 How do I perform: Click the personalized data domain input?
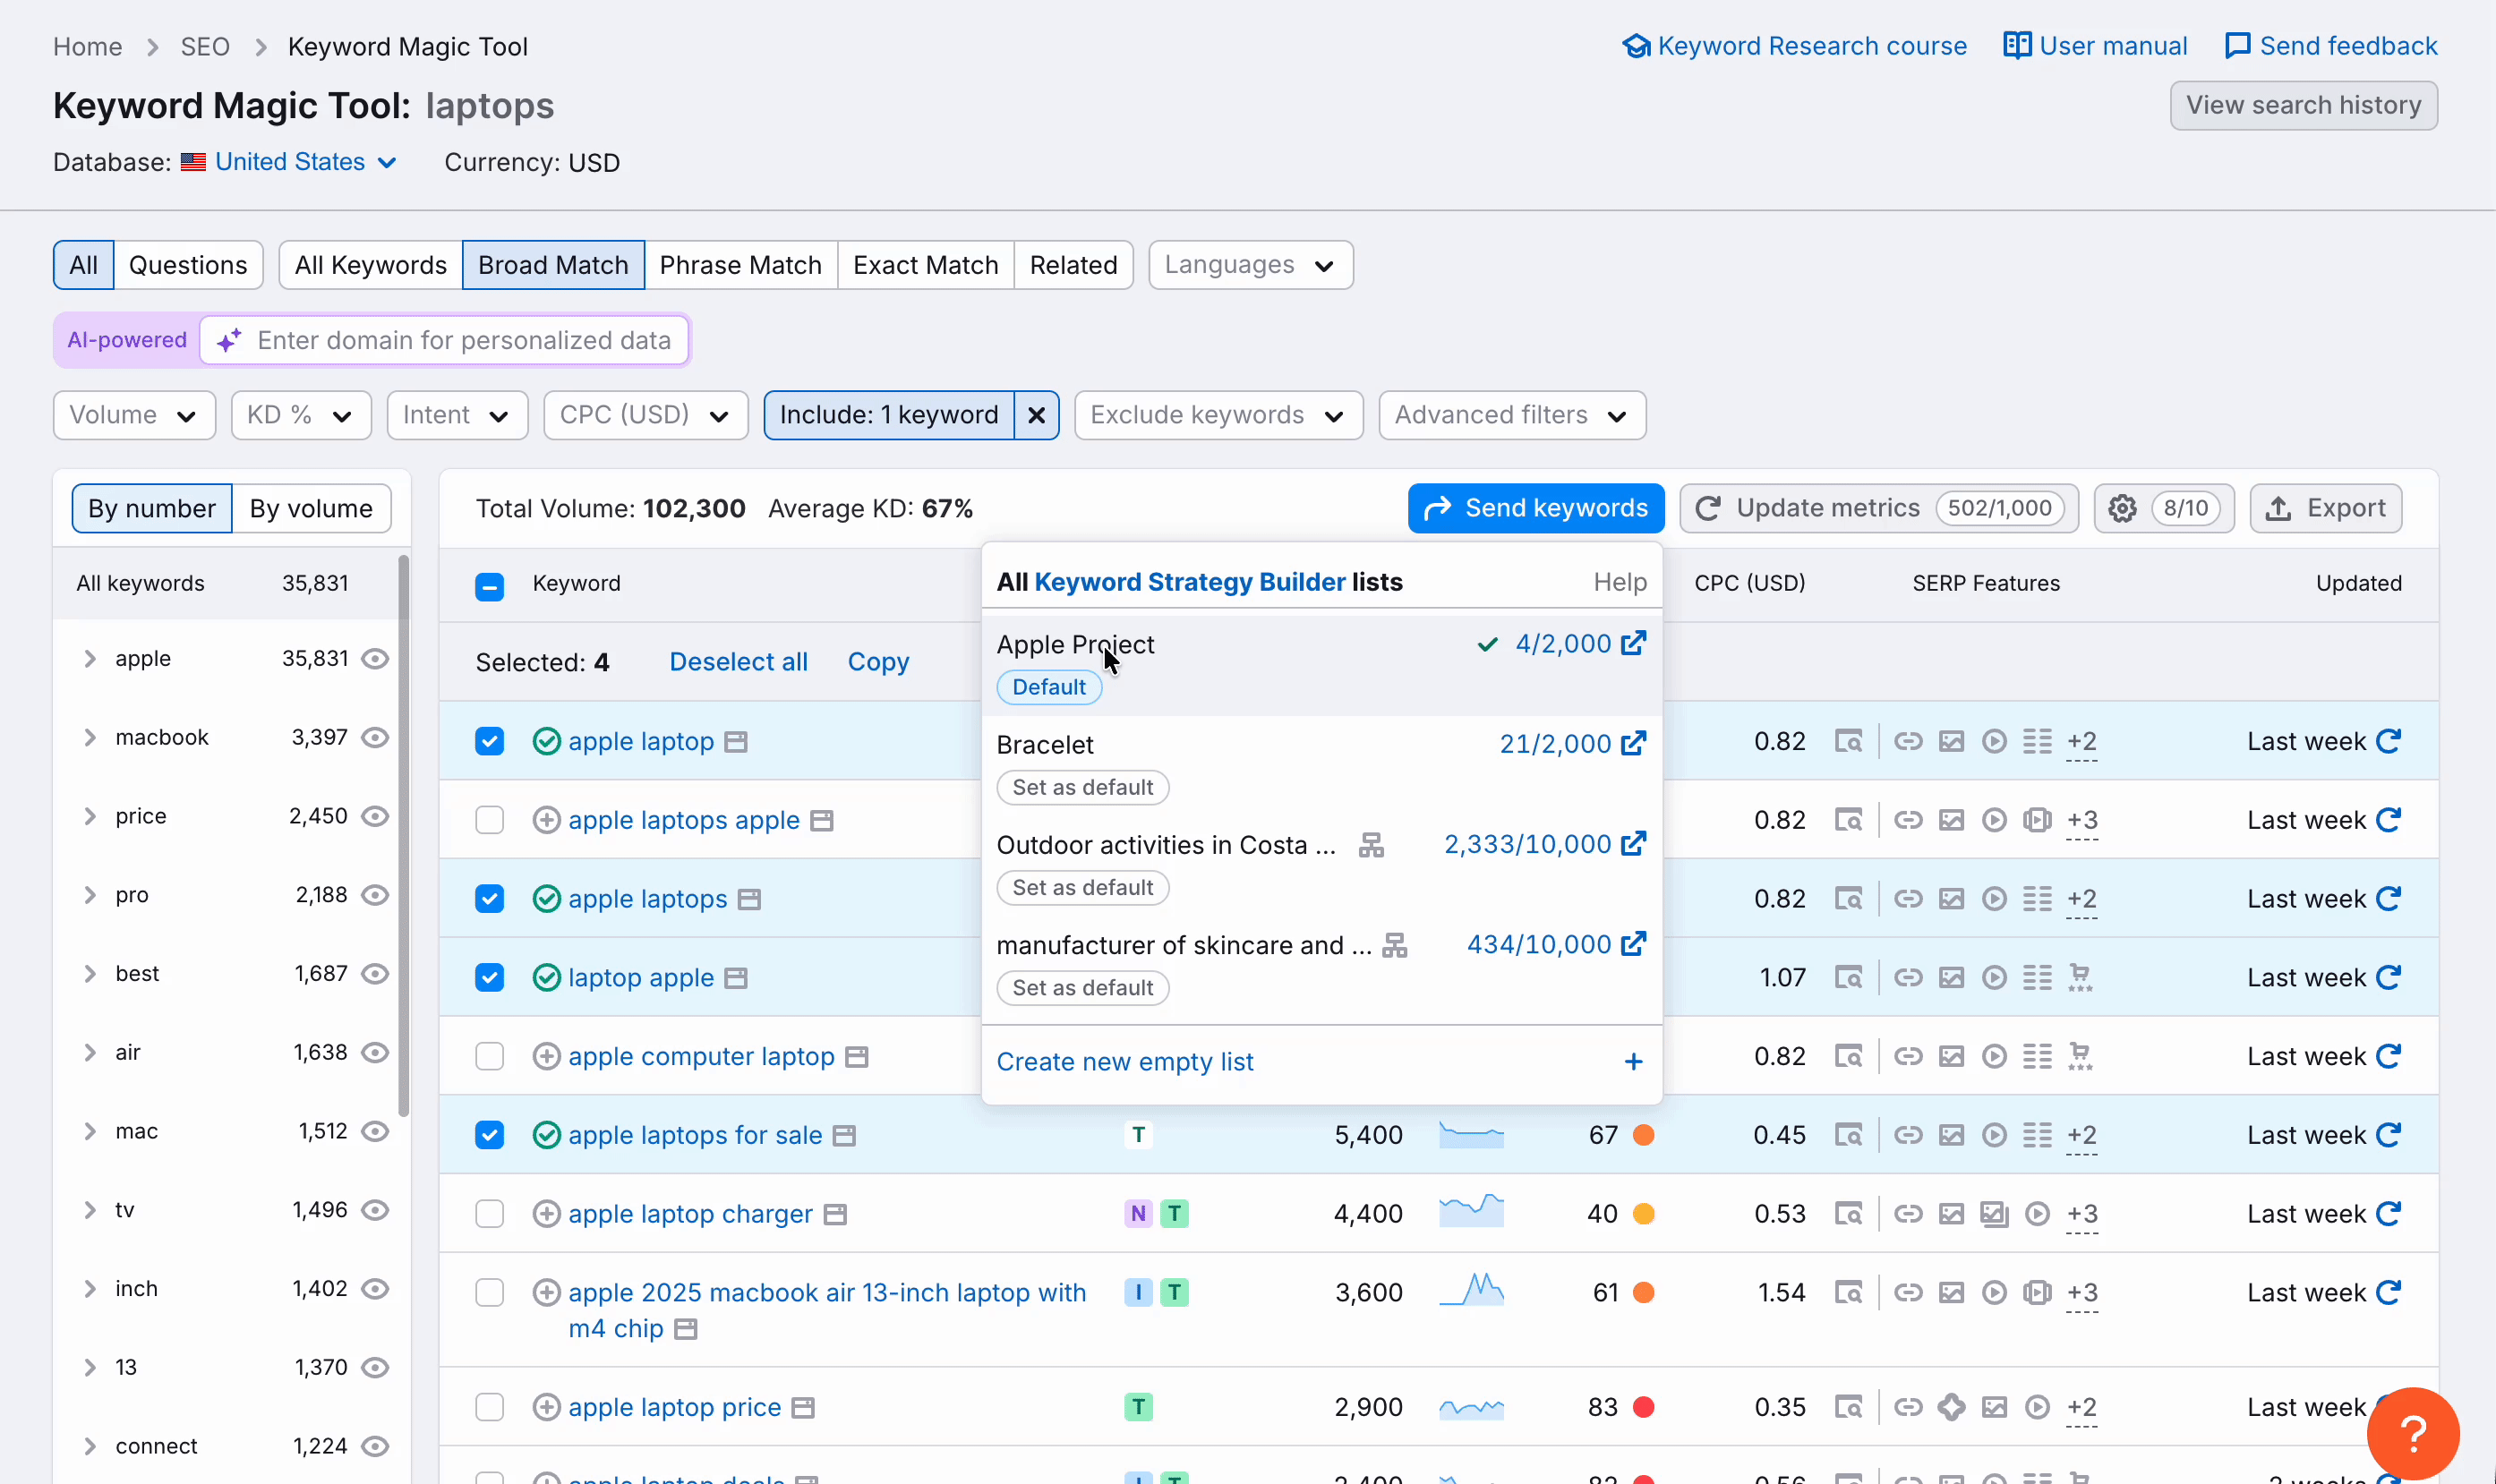445,340
